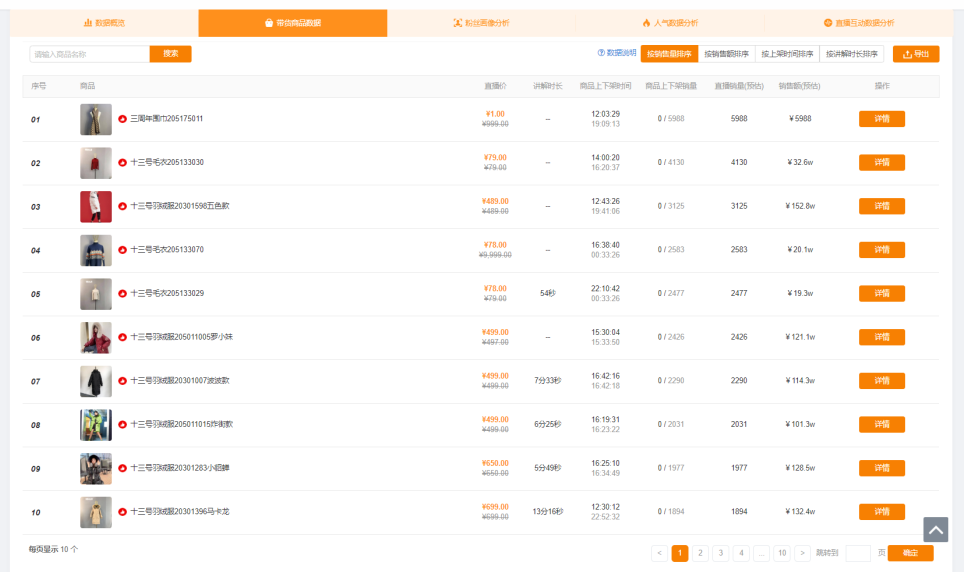964x572 pixels.
Task: Open 详情 for row 10 马卡龙
Action: (882, 512)
